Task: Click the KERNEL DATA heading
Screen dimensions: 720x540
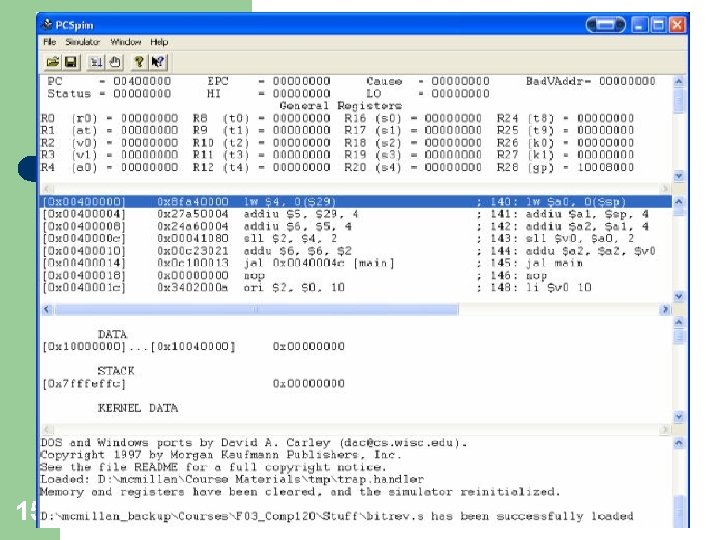Action: [x=138, y=408]
